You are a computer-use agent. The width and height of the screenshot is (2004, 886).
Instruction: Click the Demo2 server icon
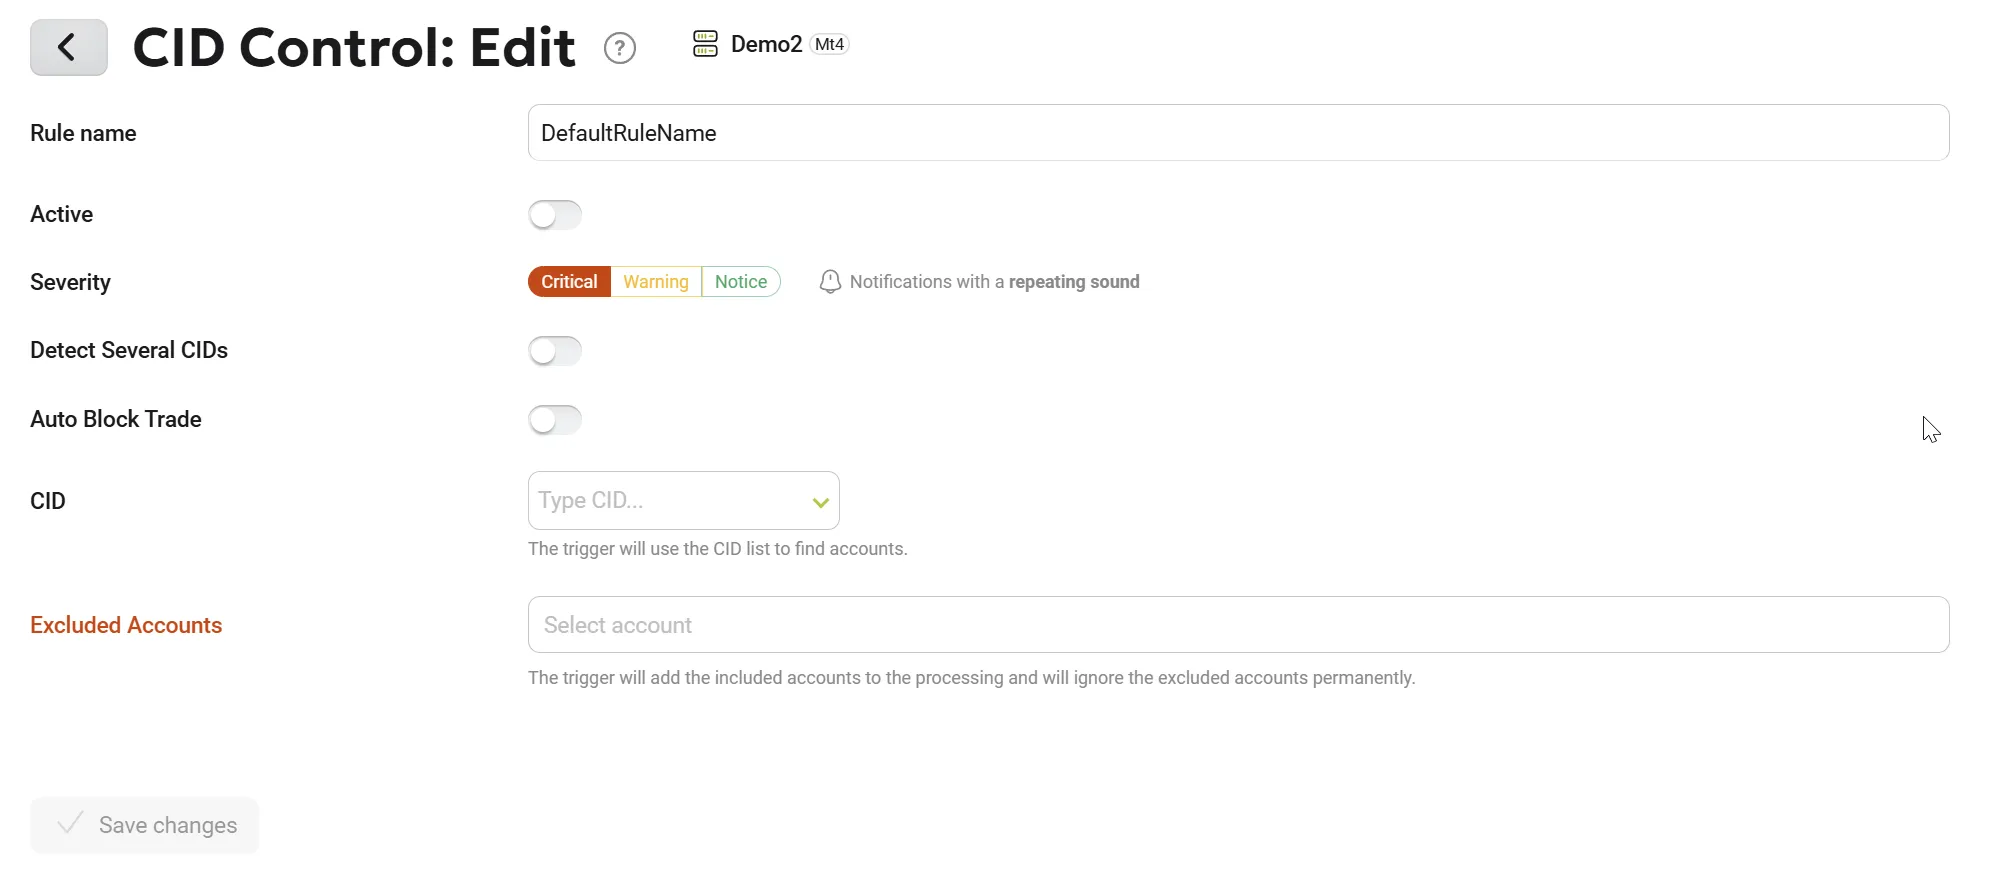(x=705, y=44)
